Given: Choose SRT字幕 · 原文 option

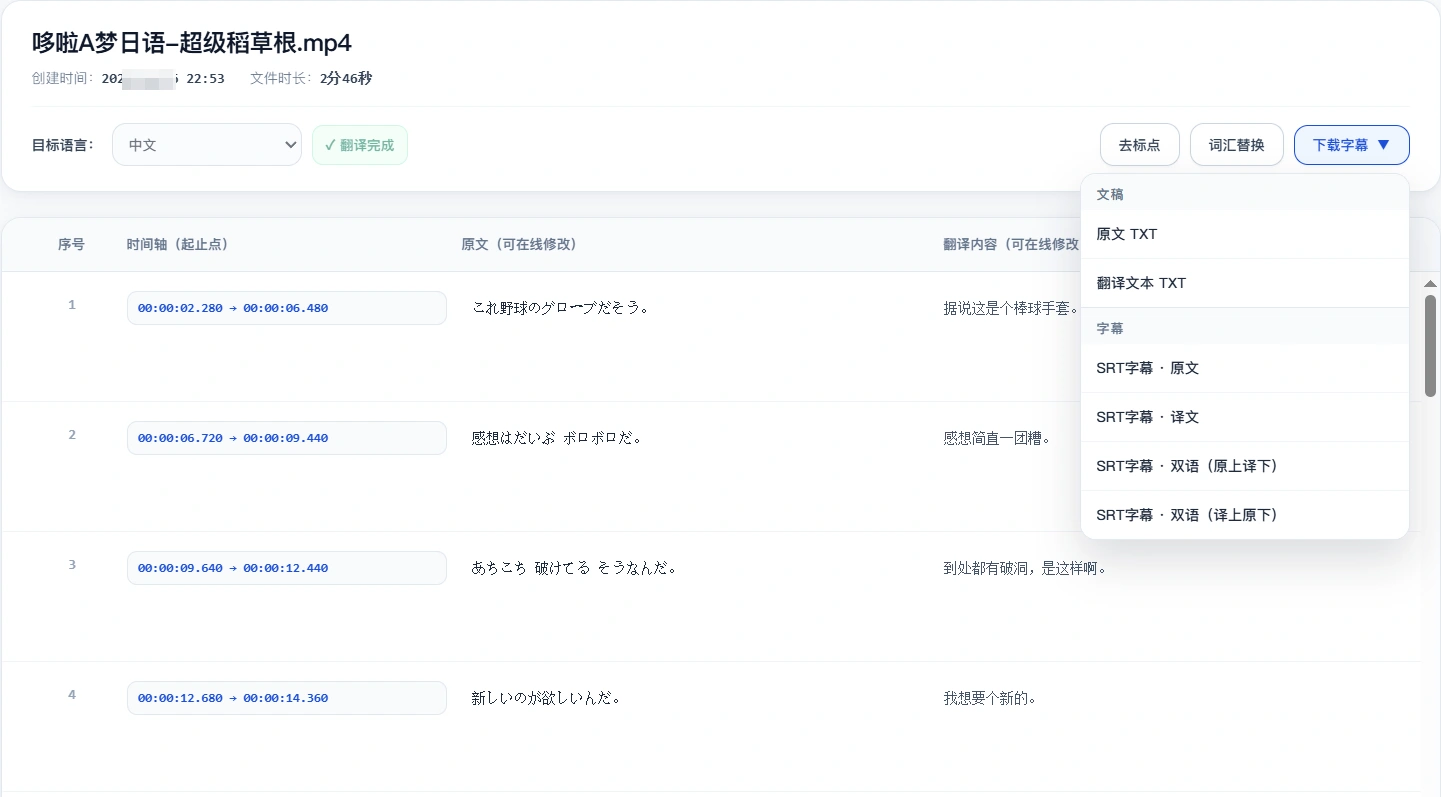Looking at the screenshot, I should (x=1245, y=368).
